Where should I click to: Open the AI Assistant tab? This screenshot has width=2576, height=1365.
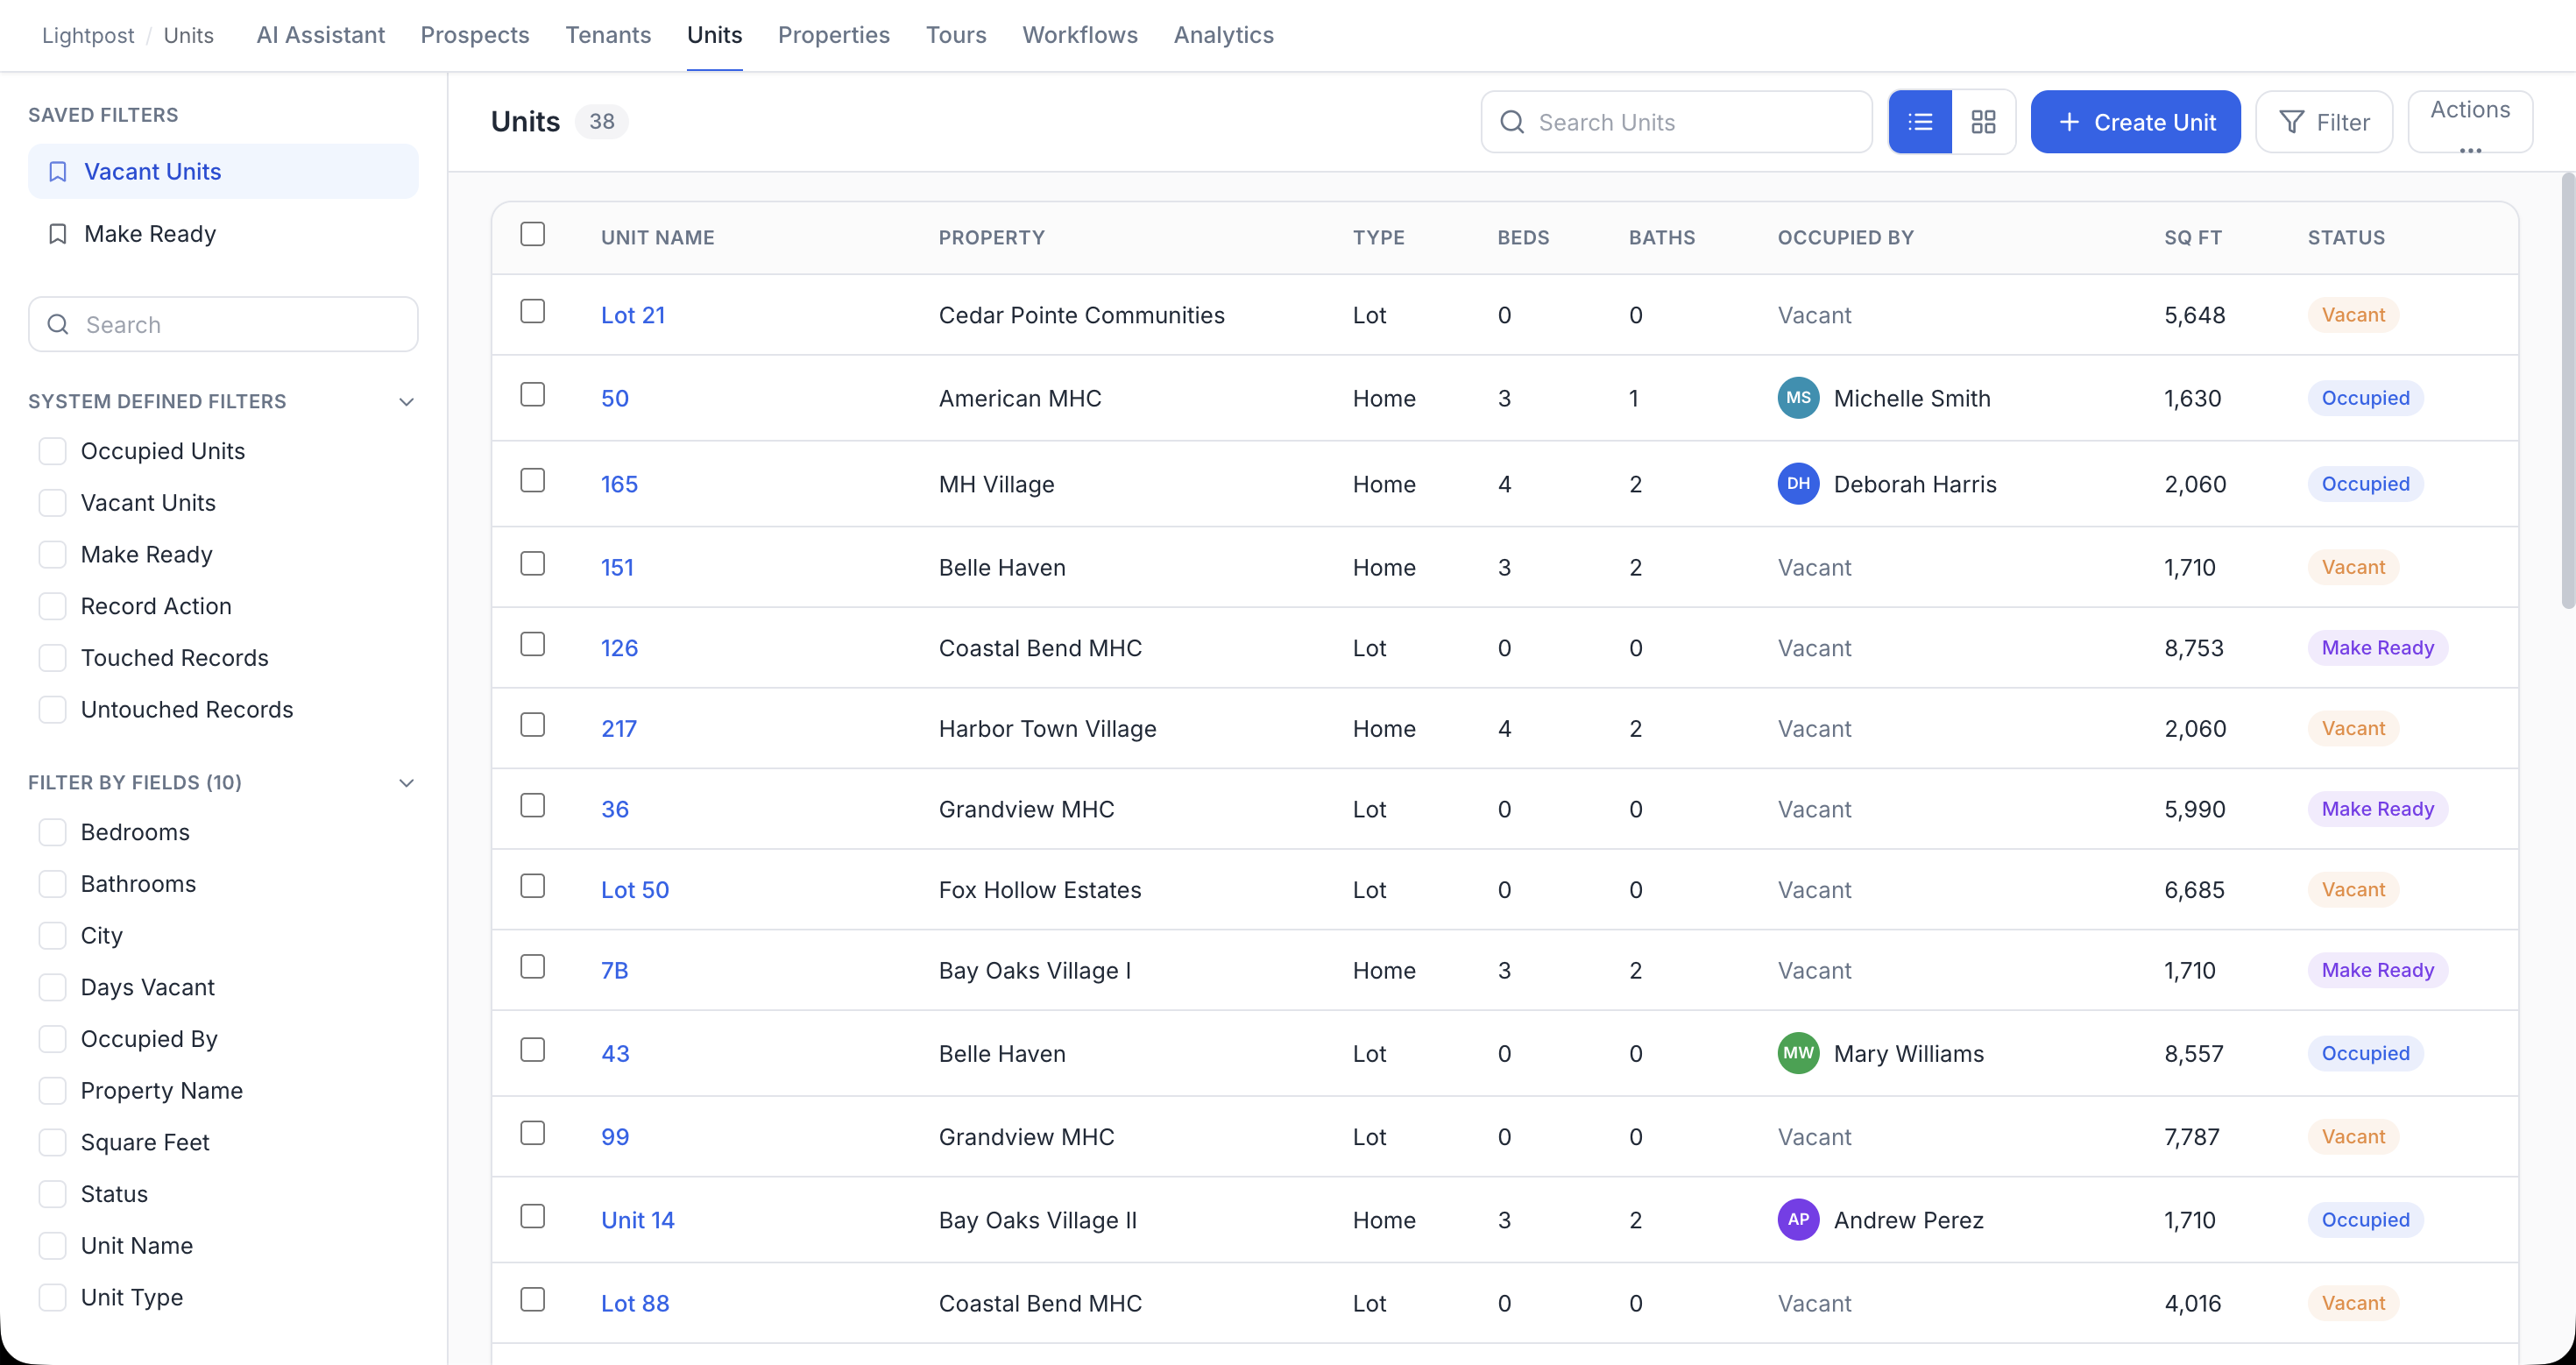click(320, 35)
